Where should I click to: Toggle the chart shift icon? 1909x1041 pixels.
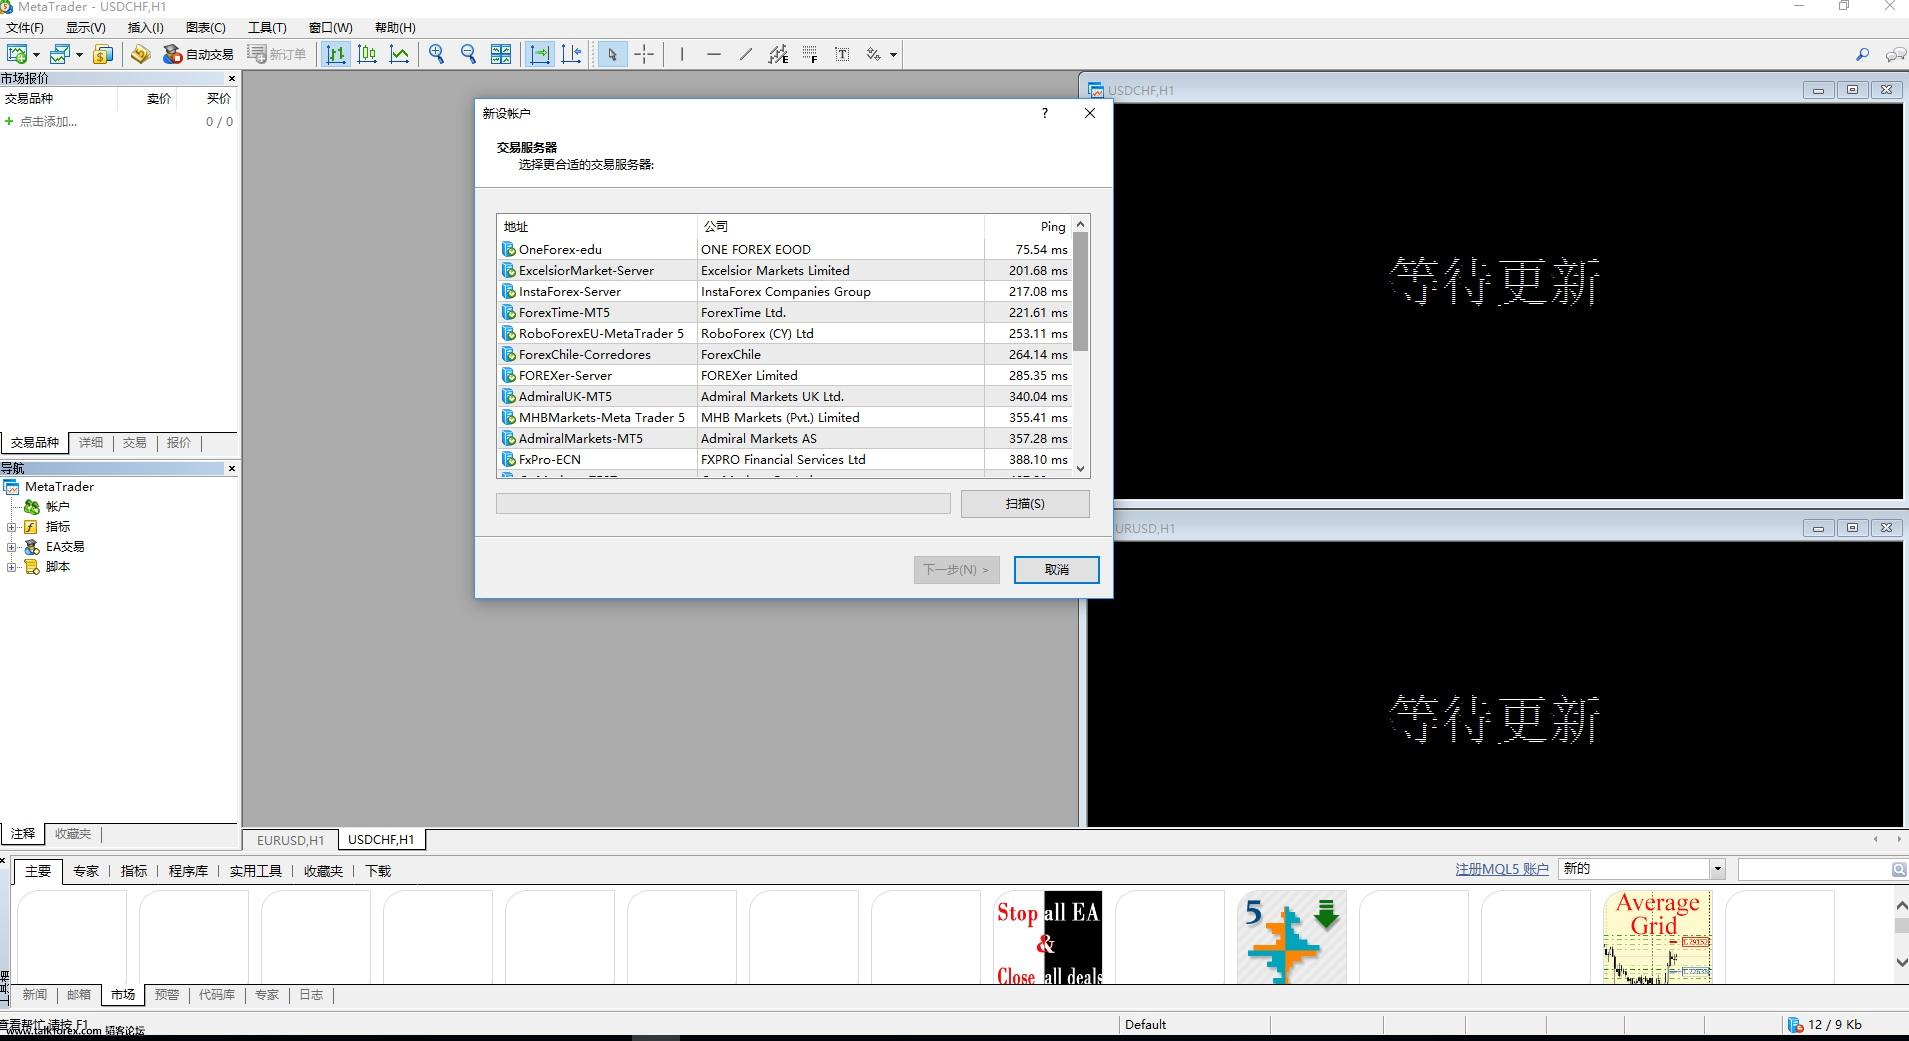click(x=572, y=54)
